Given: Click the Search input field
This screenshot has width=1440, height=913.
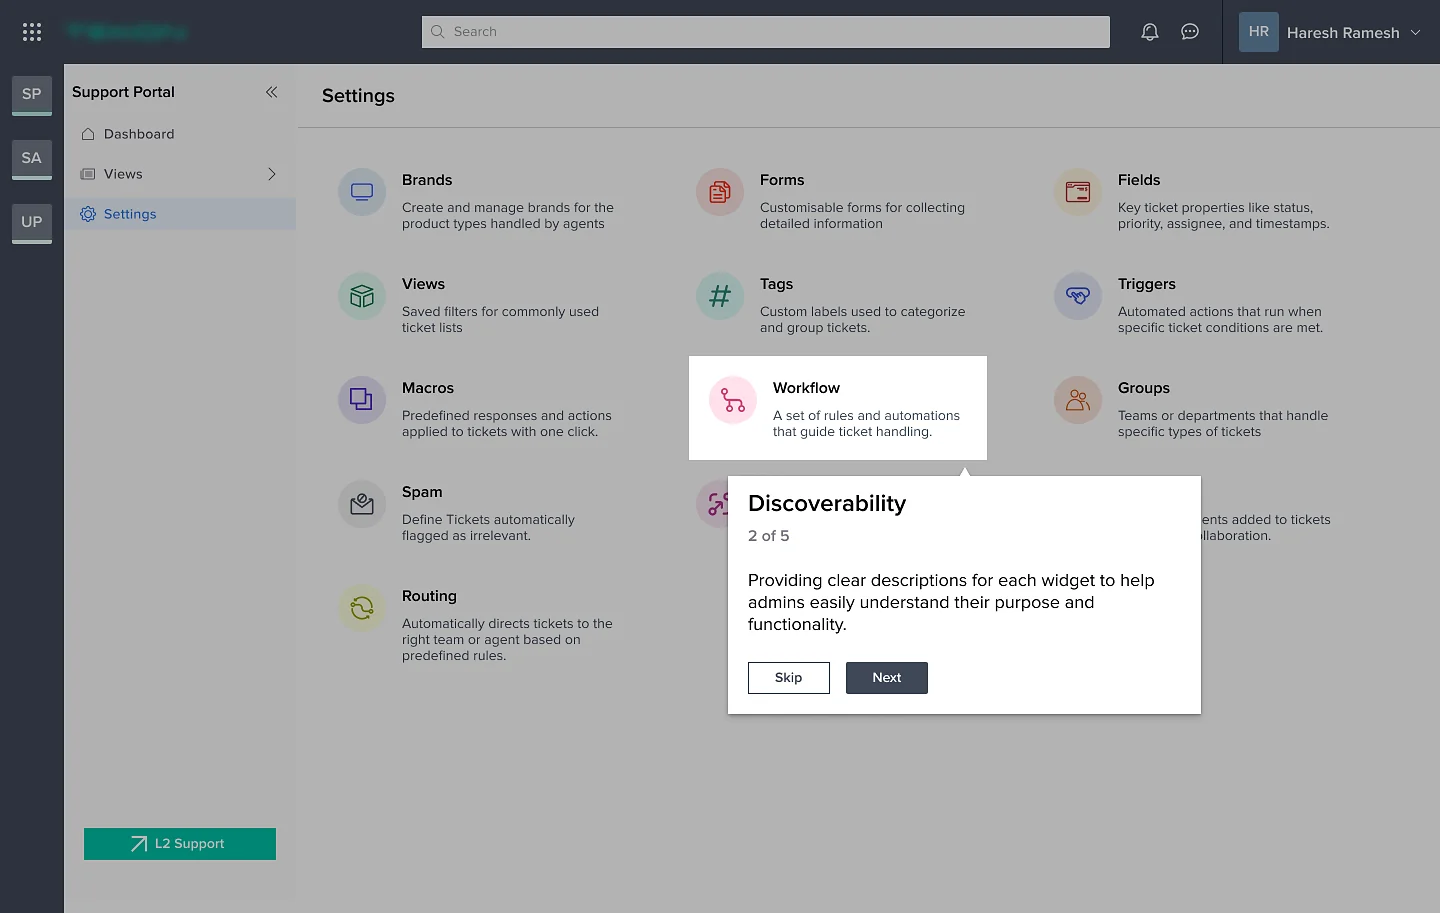Looking at the screenshot, I should pyautogui.click(x=766, y=32).
